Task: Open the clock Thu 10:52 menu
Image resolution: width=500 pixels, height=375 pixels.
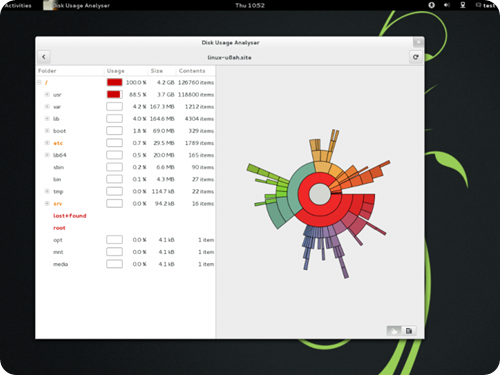Action: click(x=250, y=5)
